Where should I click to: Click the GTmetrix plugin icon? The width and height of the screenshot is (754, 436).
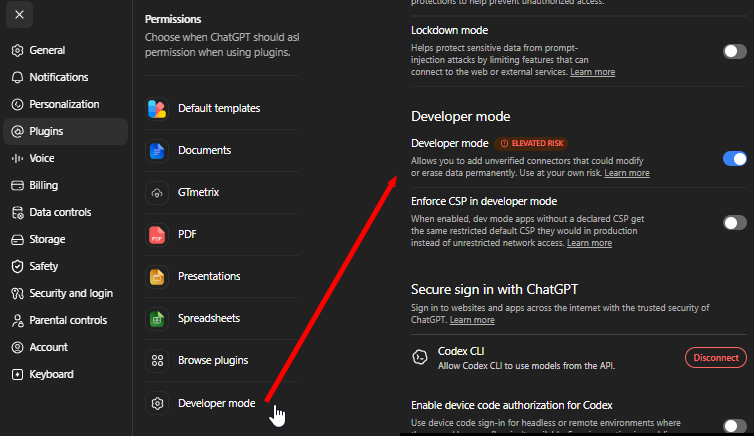157,193
